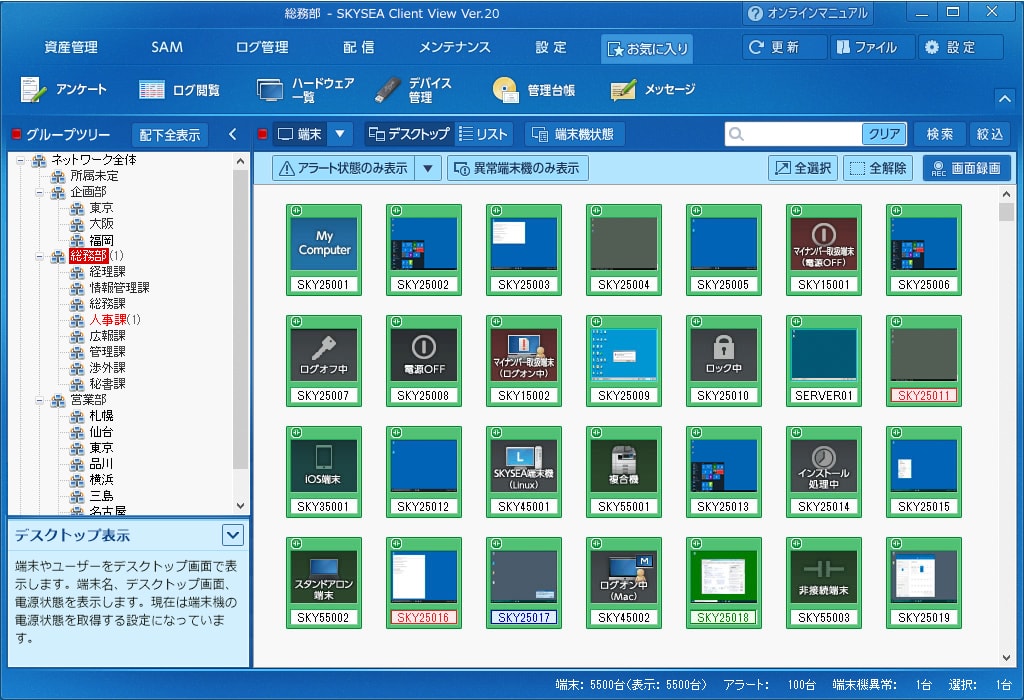Click the クリア button
Screen dimensions: 1024x700
(x=884, y=134)
